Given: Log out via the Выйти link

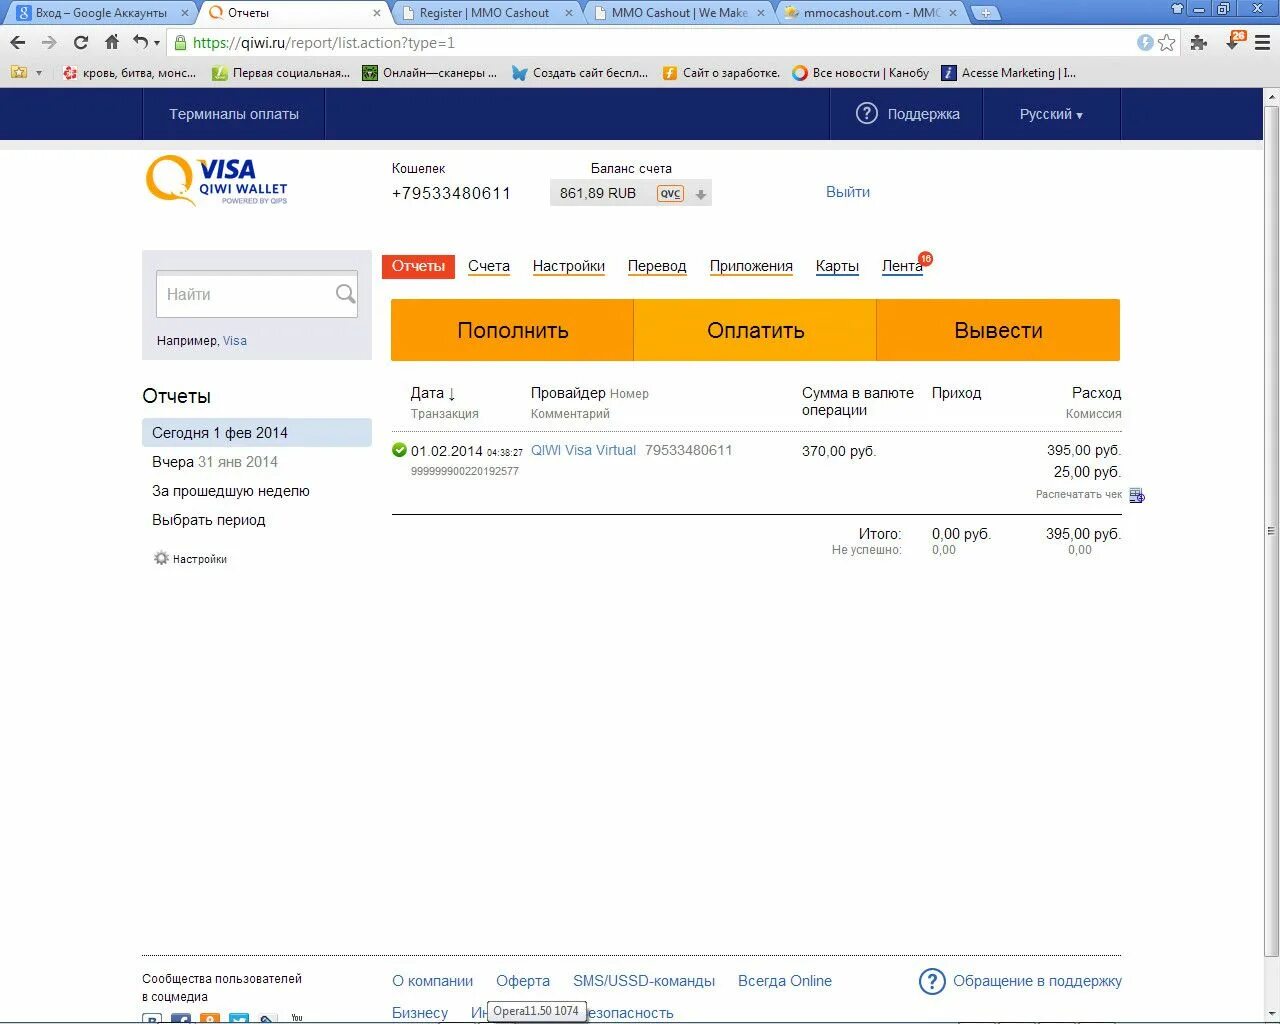Looking at the screenshot, I should [848, 192].
